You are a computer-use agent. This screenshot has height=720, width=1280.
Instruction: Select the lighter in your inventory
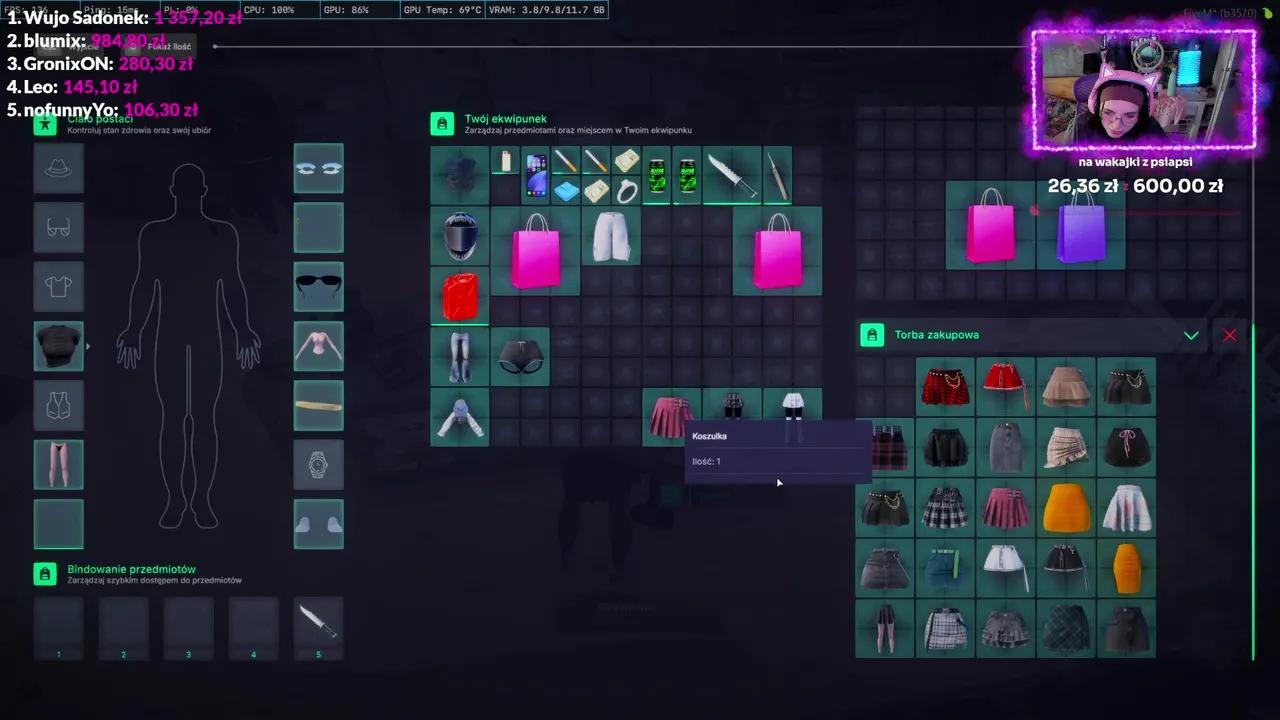click(506, 161)
